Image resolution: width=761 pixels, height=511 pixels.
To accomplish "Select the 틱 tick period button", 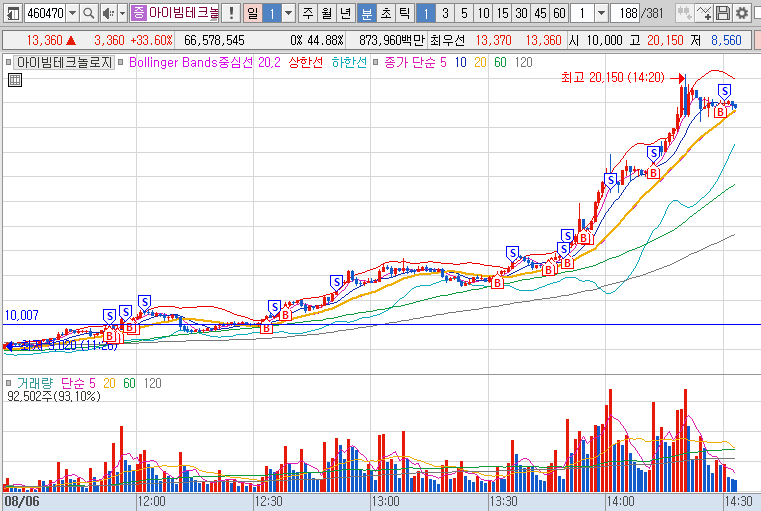I will (404, 13).
